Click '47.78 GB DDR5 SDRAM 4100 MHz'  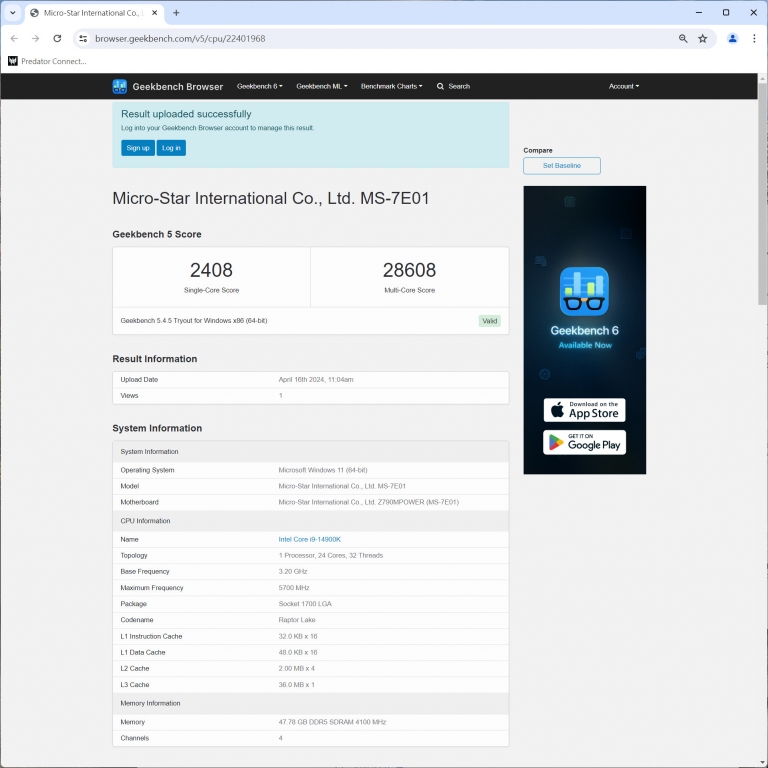pyautogui.click(x=332, y=722)
